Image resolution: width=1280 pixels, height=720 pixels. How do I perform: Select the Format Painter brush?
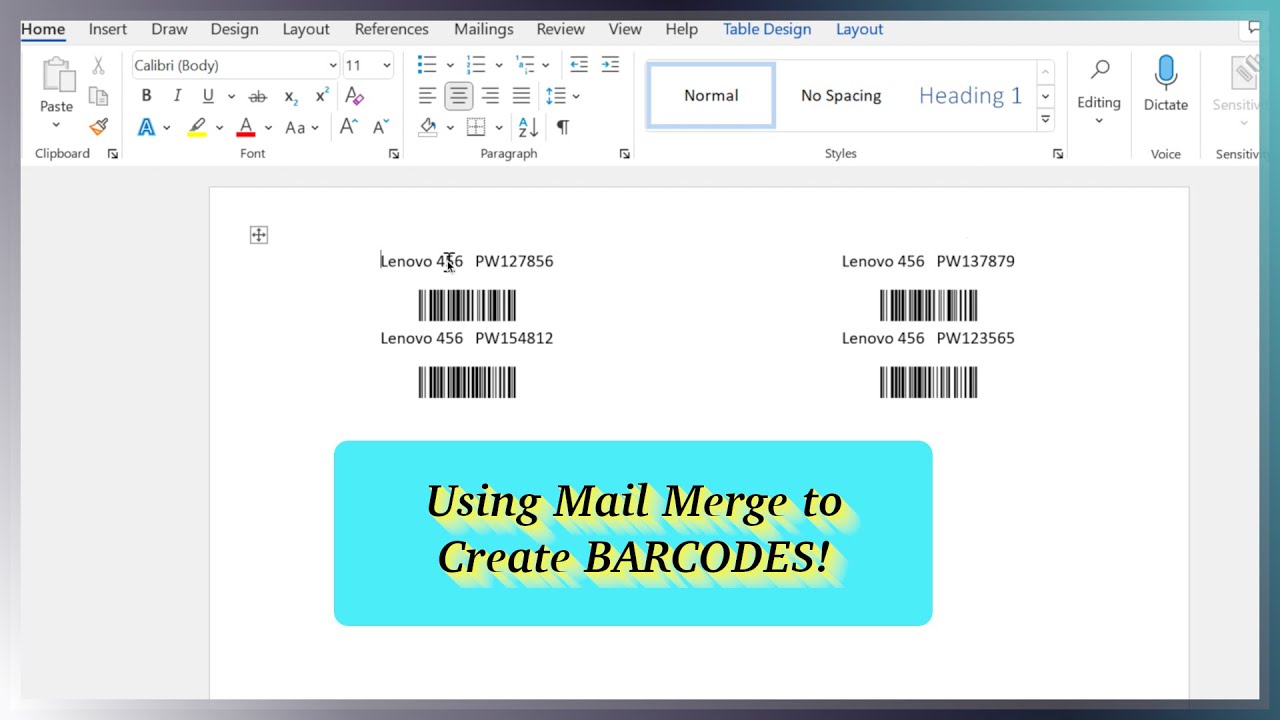pyautogui.click(x=98, y=127)
